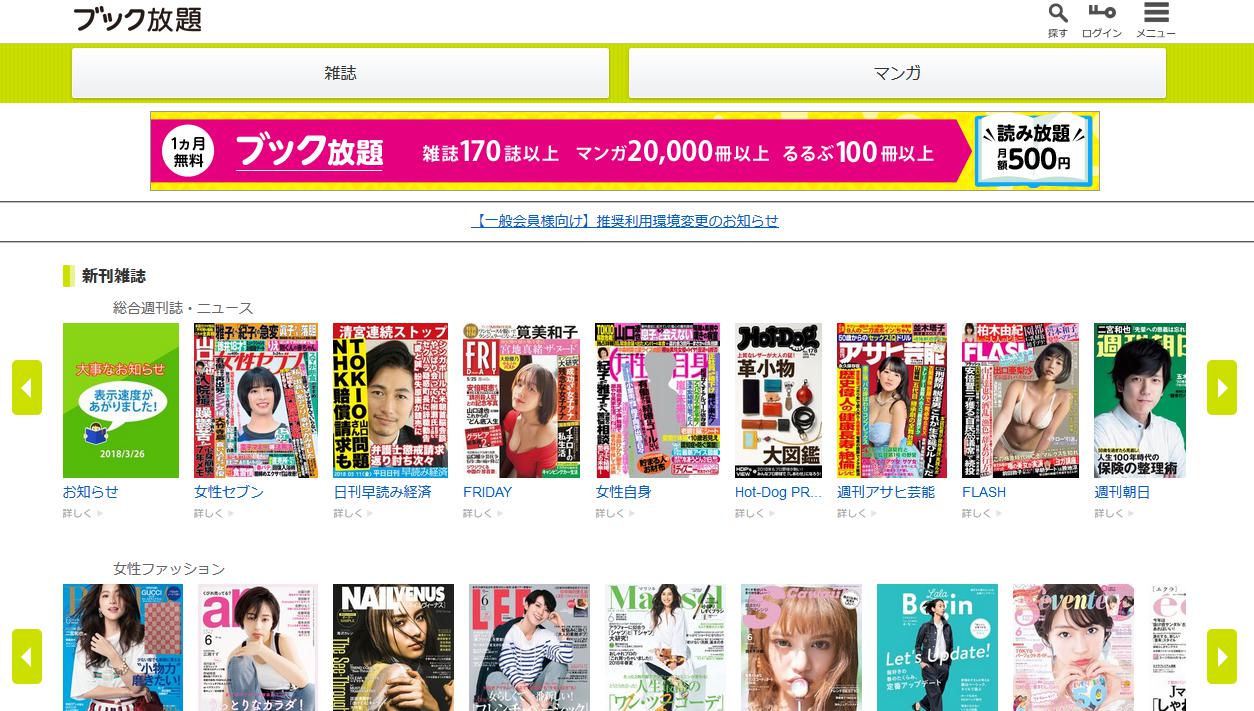Screen dimensions: 1254x711
Task: Open the green お知らせ notice thumbnail
Action: [121, 400]
